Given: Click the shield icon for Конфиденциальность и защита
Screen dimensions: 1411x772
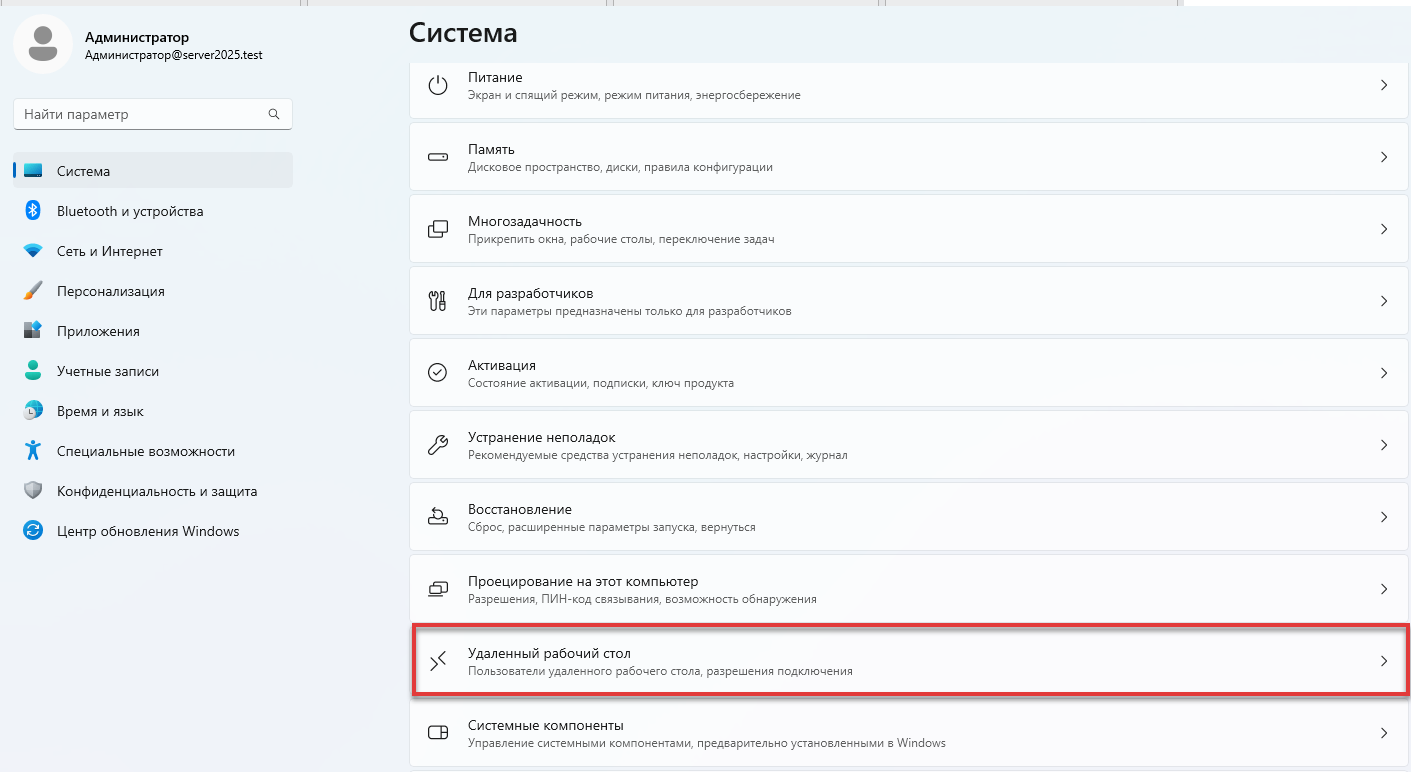Looking at the screenshot, I should 33,491.
